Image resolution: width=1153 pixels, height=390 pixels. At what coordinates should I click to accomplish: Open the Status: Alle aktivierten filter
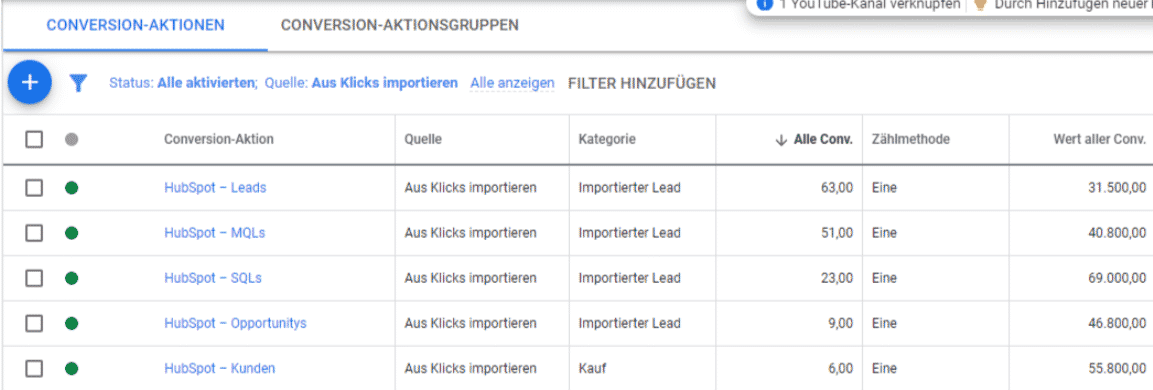[x=183, y=83]
